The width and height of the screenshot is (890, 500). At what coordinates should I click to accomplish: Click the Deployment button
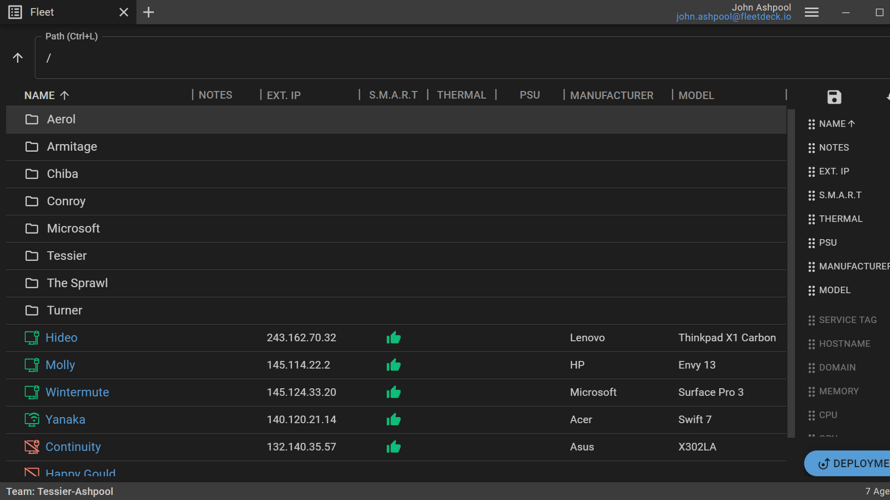(x=848, y=463)
